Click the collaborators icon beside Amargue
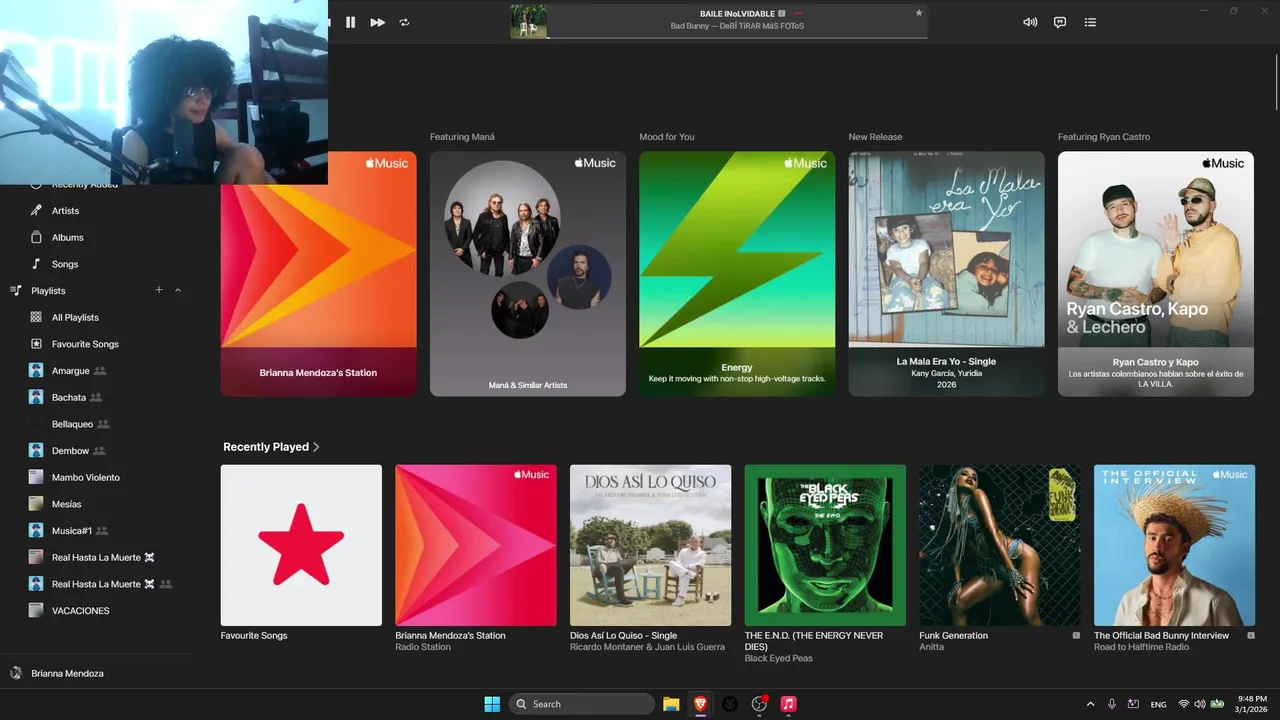Image resolution: width=1280 pixels, height=720 pixels. click(x=100, y=371)
